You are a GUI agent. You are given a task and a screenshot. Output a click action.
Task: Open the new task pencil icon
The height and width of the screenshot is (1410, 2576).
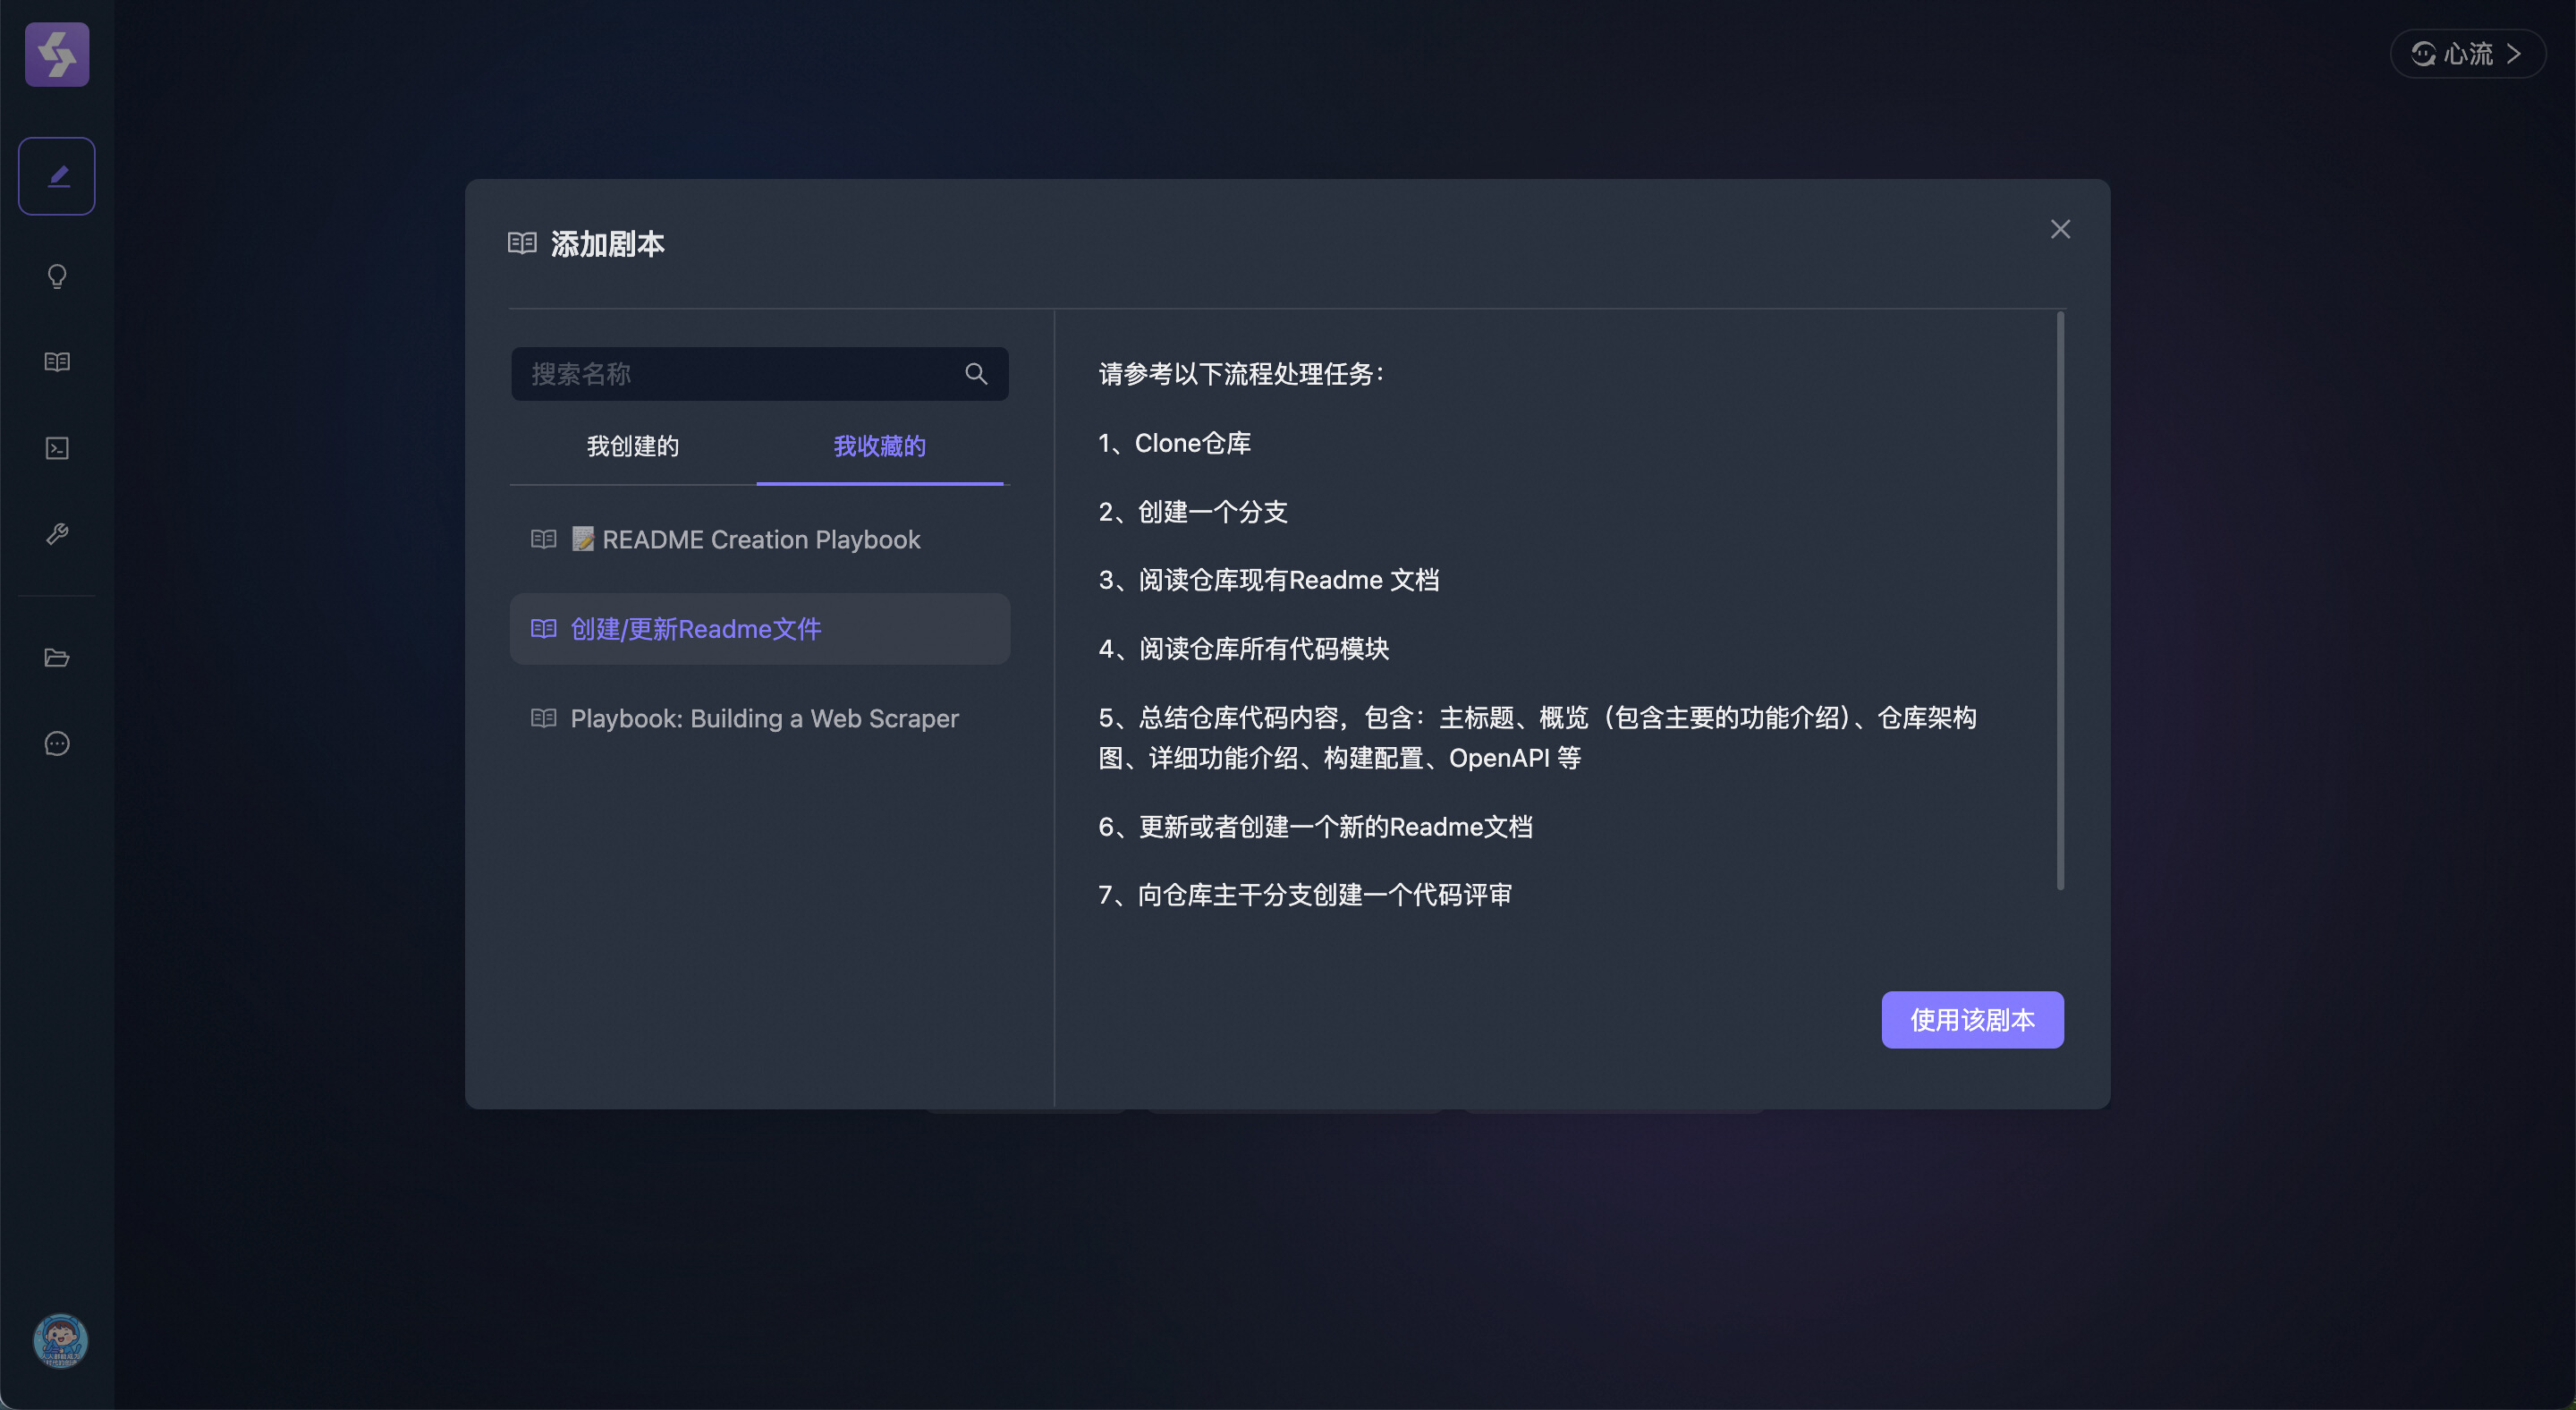(x=57, y=176)
